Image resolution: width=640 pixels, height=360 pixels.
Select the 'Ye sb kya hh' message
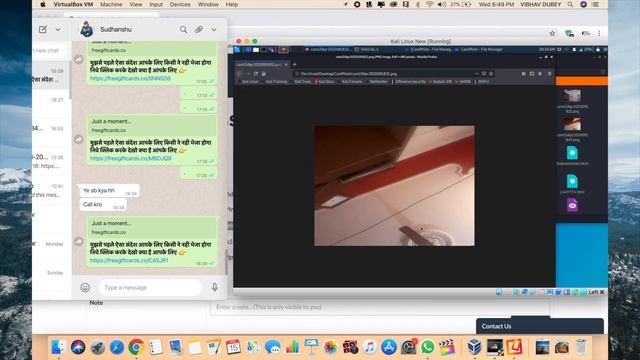pyautogui.click(x=109, y=191)
